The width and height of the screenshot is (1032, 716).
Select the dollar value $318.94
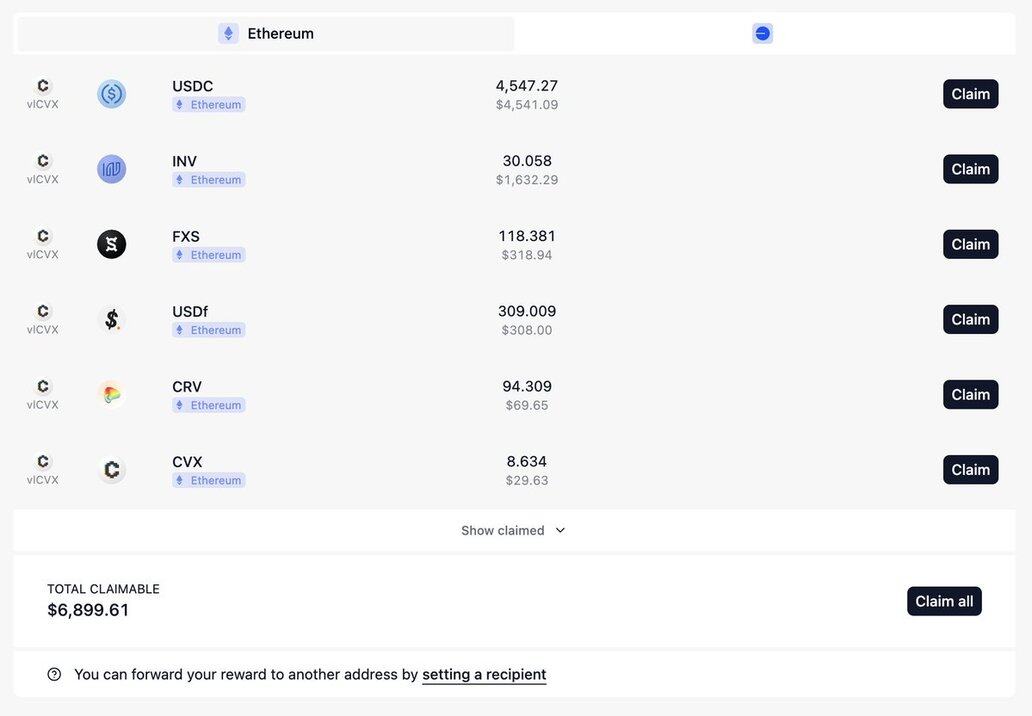[527, 255]
